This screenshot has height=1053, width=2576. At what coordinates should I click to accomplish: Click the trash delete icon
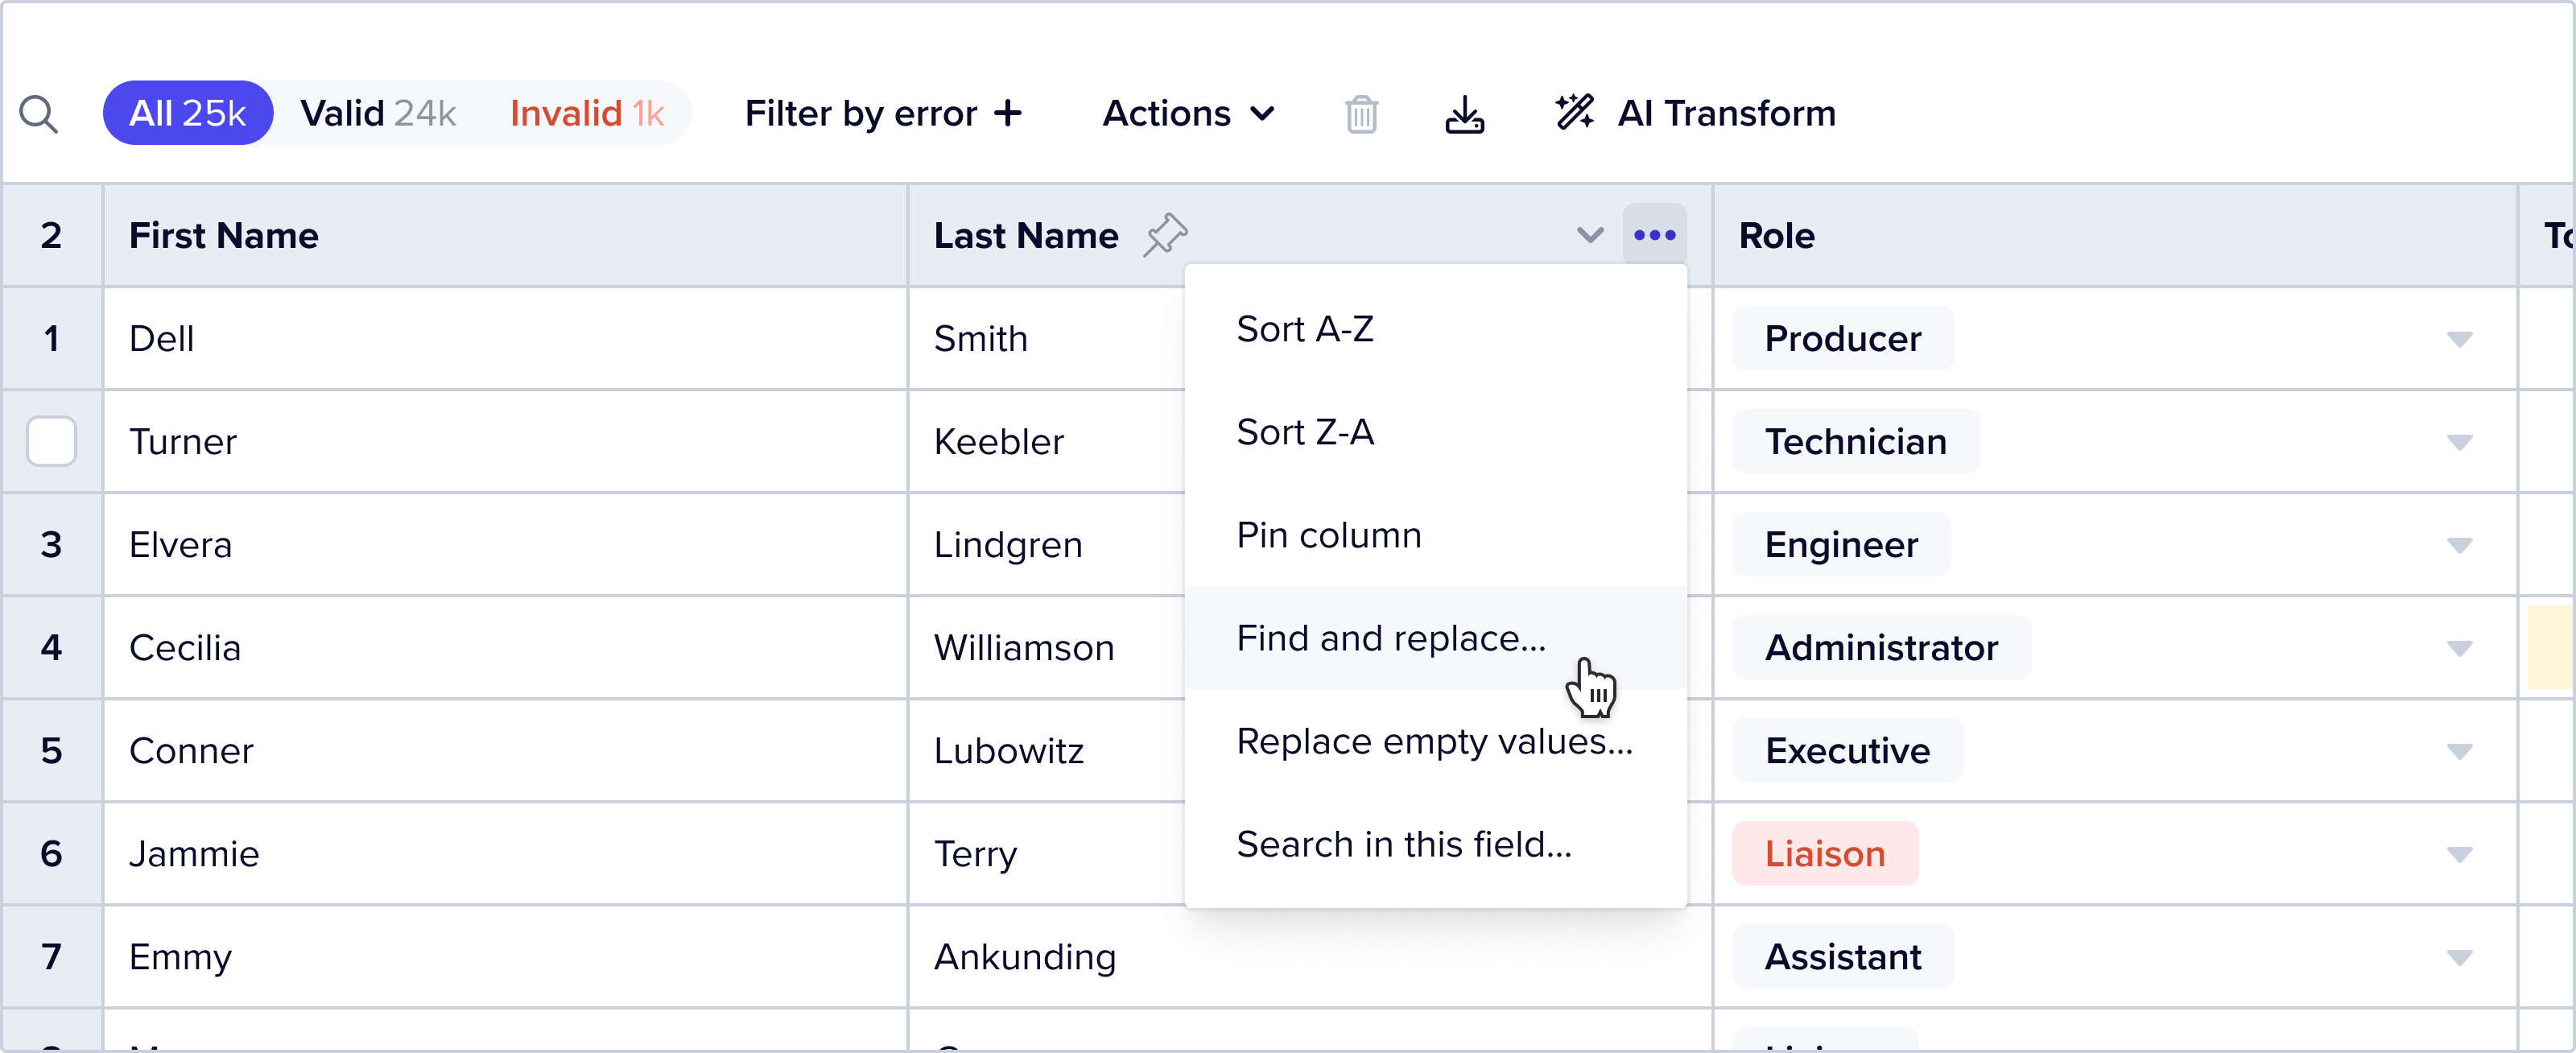pos(1361,114)
